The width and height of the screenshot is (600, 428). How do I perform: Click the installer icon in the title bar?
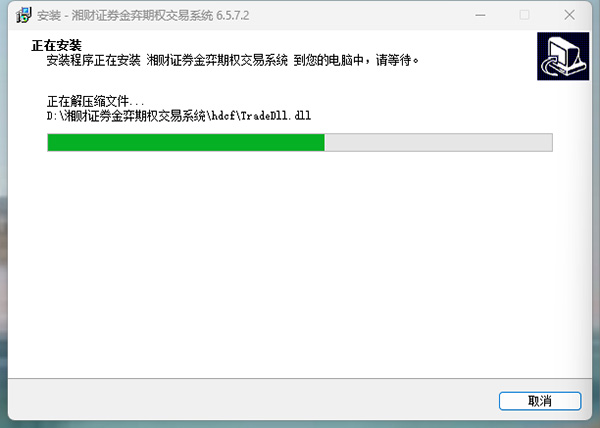click(23, 15)
